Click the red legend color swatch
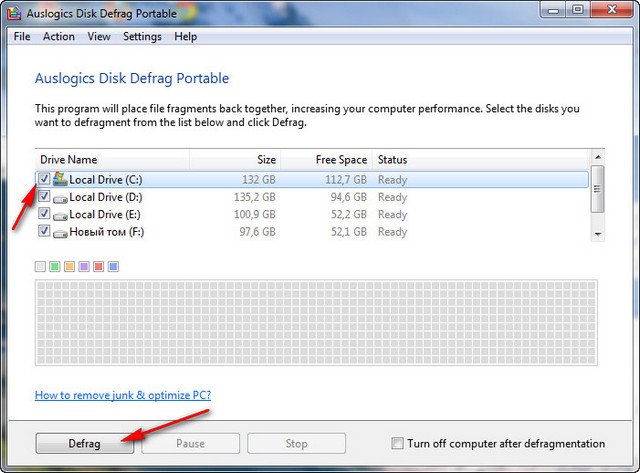This screenshot has height=473, width=640. 98,267
